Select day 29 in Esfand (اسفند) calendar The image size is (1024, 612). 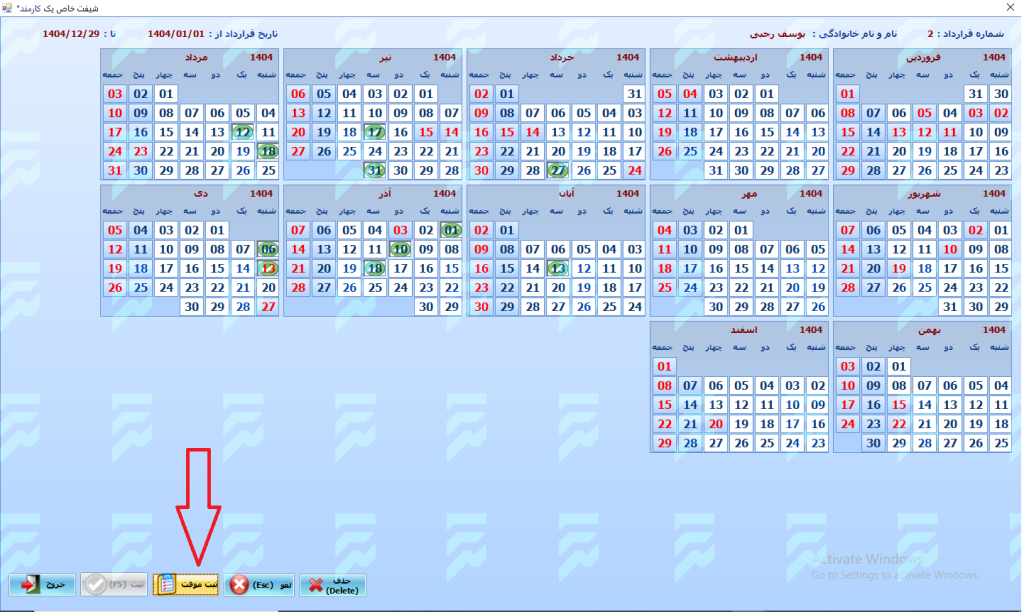[x=664, y=443]
